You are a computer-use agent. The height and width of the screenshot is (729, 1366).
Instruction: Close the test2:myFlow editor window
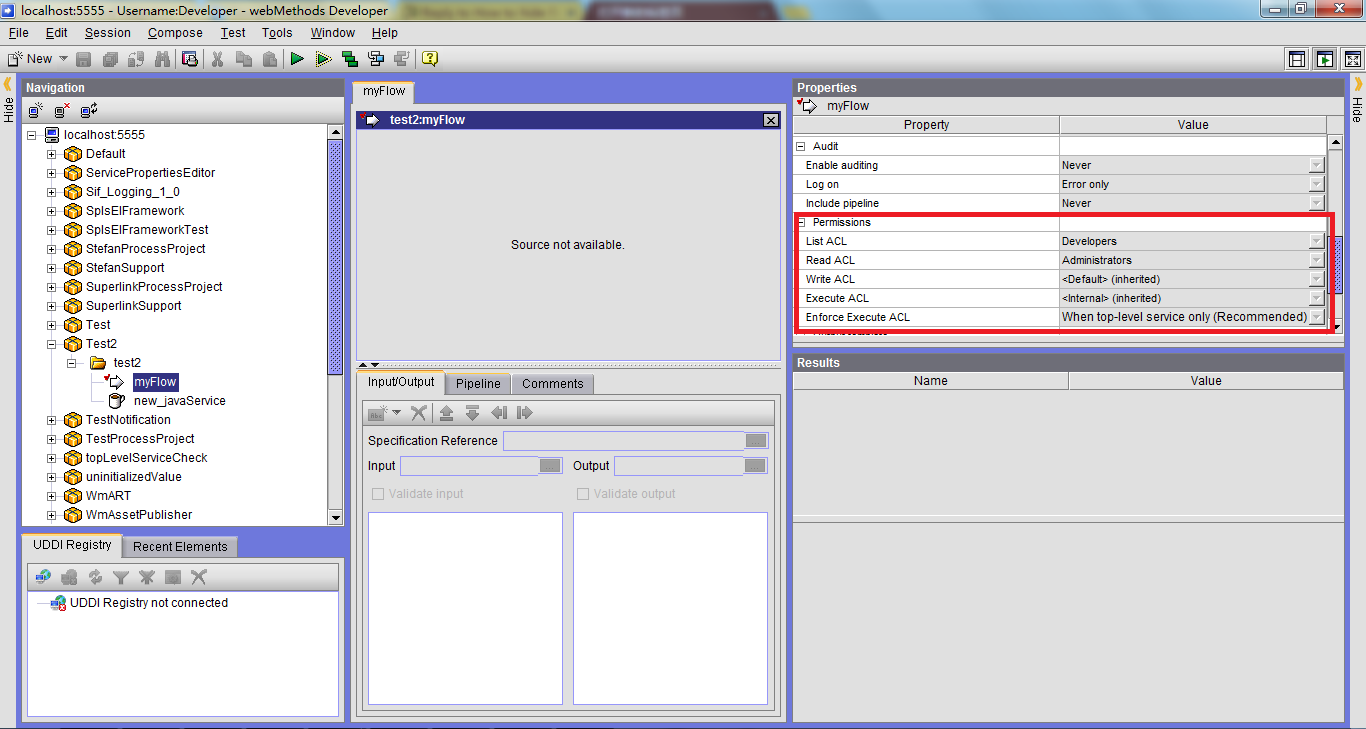(771, 120)
